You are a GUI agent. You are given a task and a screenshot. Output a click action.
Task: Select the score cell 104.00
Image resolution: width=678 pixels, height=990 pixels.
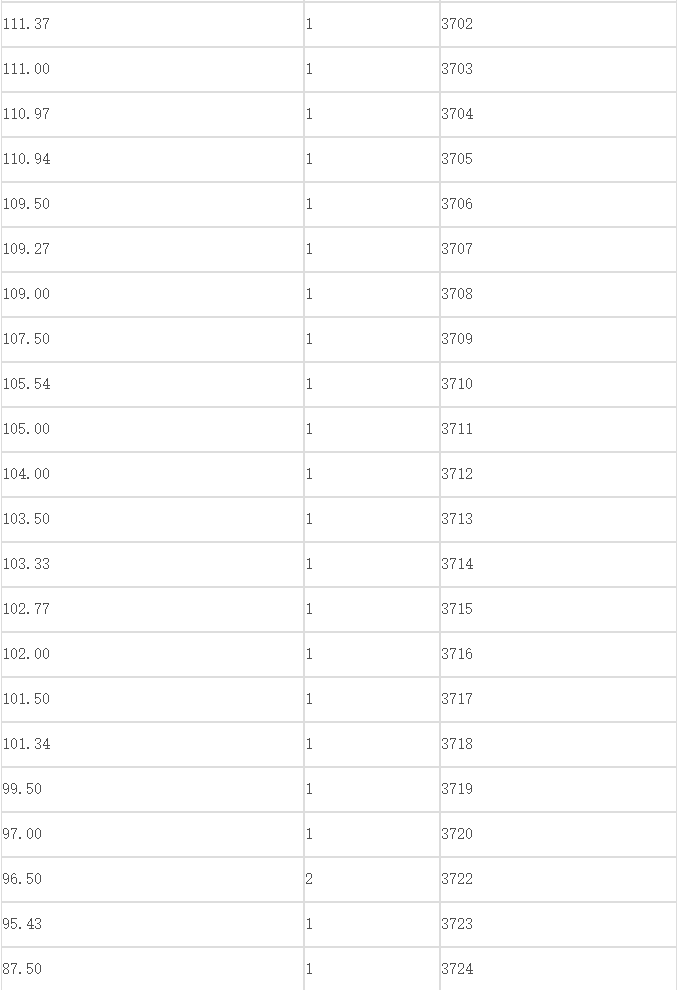(152, 474)
